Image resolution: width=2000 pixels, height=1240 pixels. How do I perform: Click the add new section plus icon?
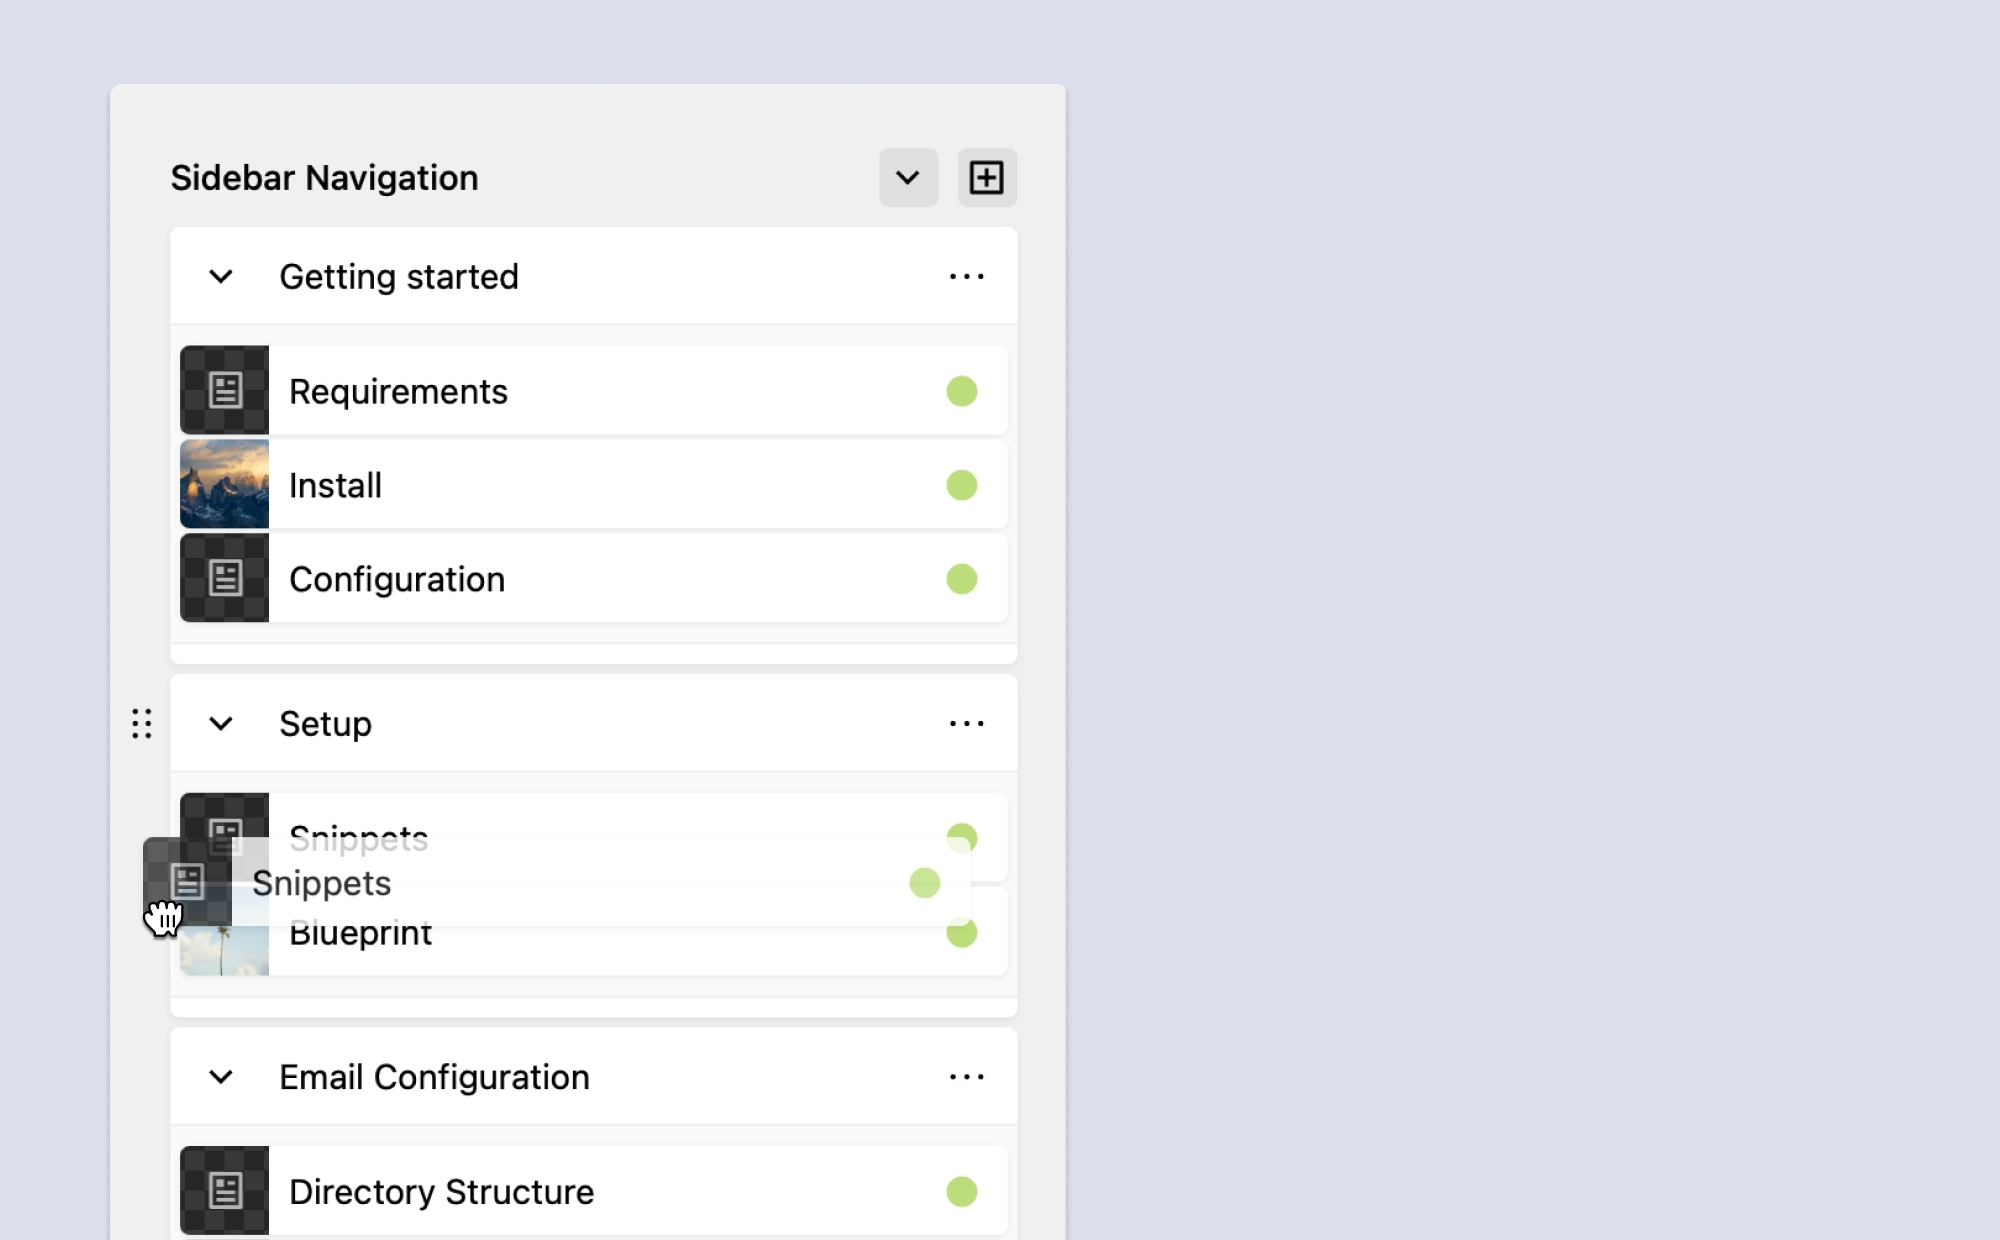point(987,178)
